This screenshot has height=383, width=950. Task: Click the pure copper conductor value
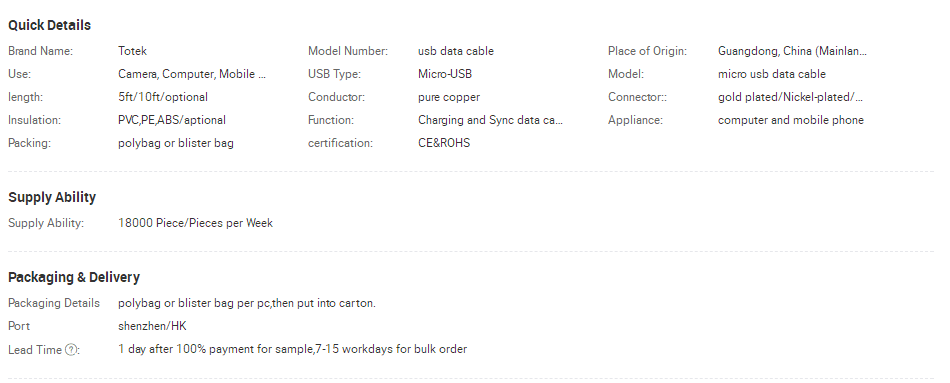(449, 97)
